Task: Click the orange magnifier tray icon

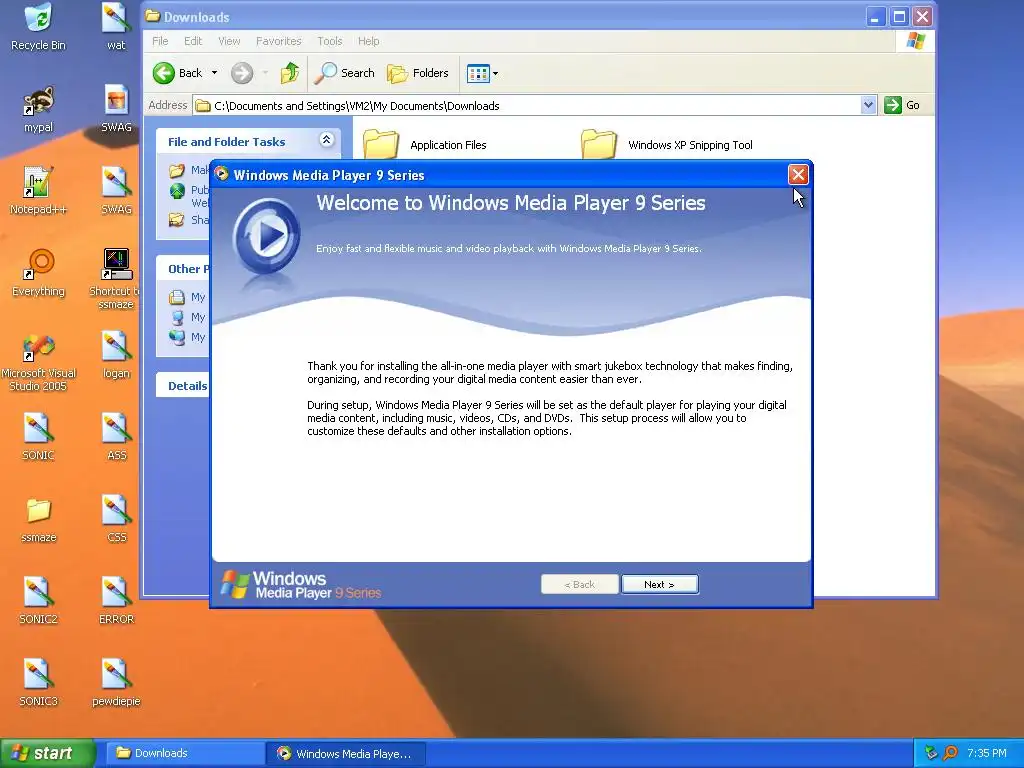Action: coord(950,753)
